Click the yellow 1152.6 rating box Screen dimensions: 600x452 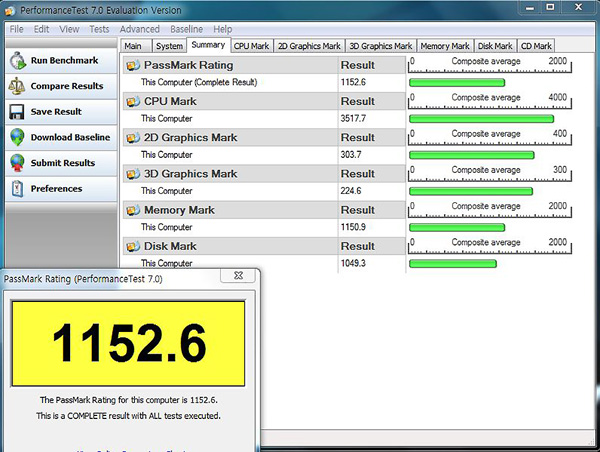(x=128, y=343)
